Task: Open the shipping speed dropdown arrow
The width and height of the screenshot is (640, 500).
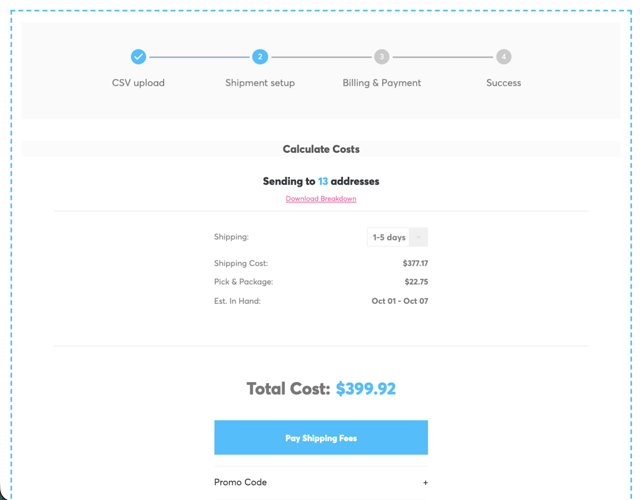Action: click(x=418, y=237)
